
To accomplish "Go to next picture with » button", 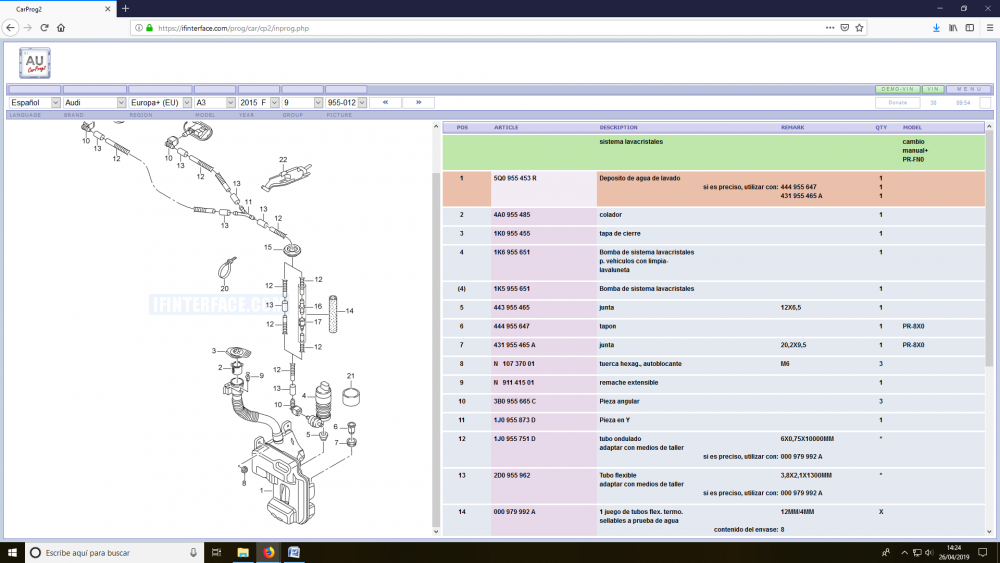I will [418, 102].
